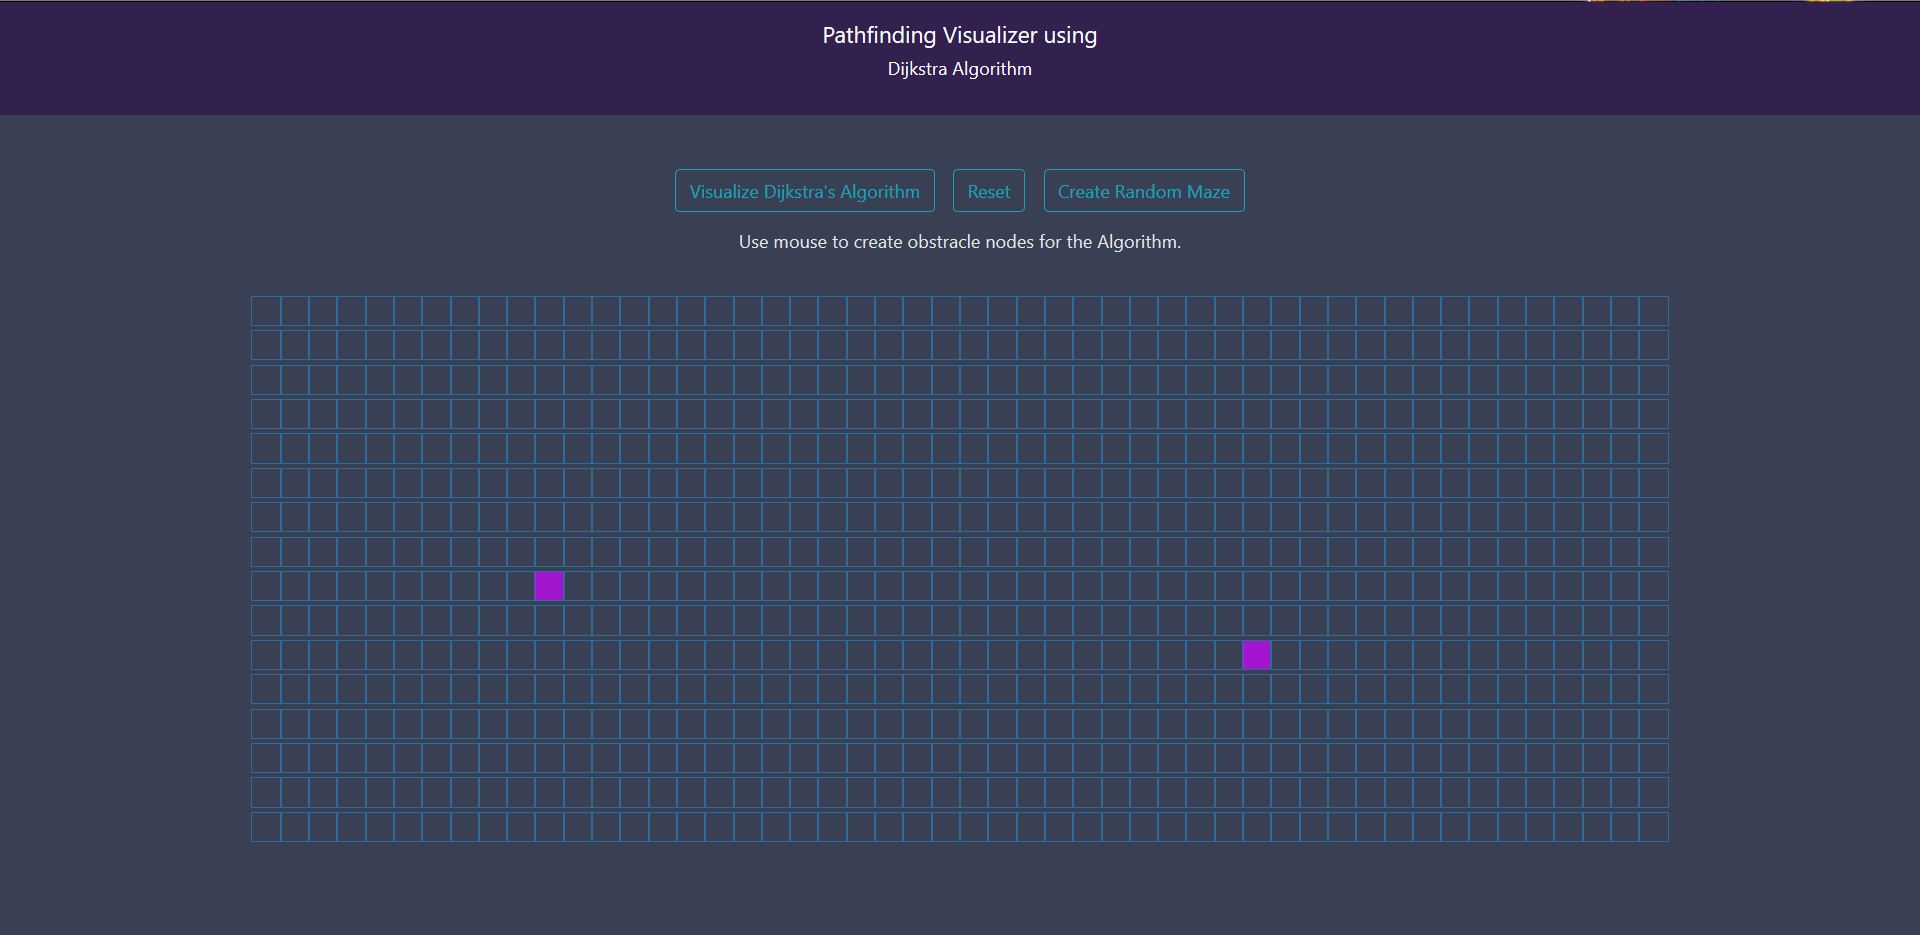Screen dimensions: 1920x935
Task: Click the top-right corner grid cell
Action: tap(1653, 311)
